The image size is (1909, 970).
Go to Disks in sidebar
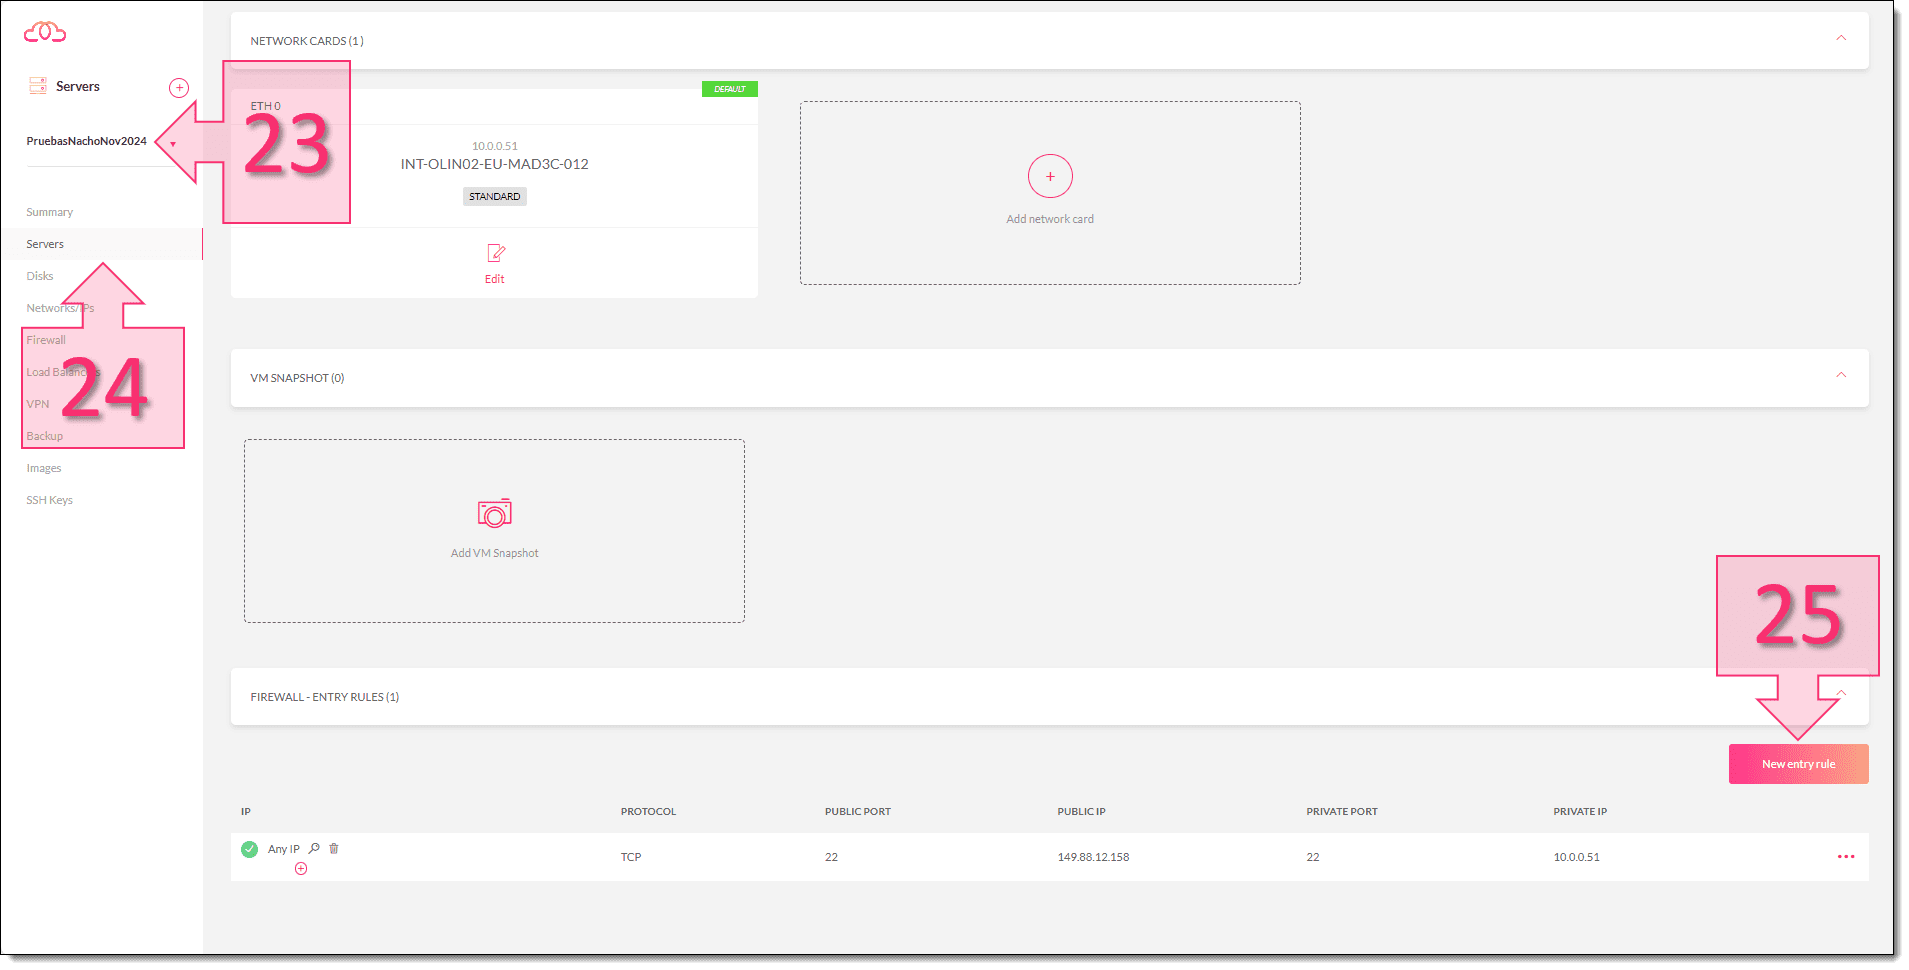click(x=40, y=276)
